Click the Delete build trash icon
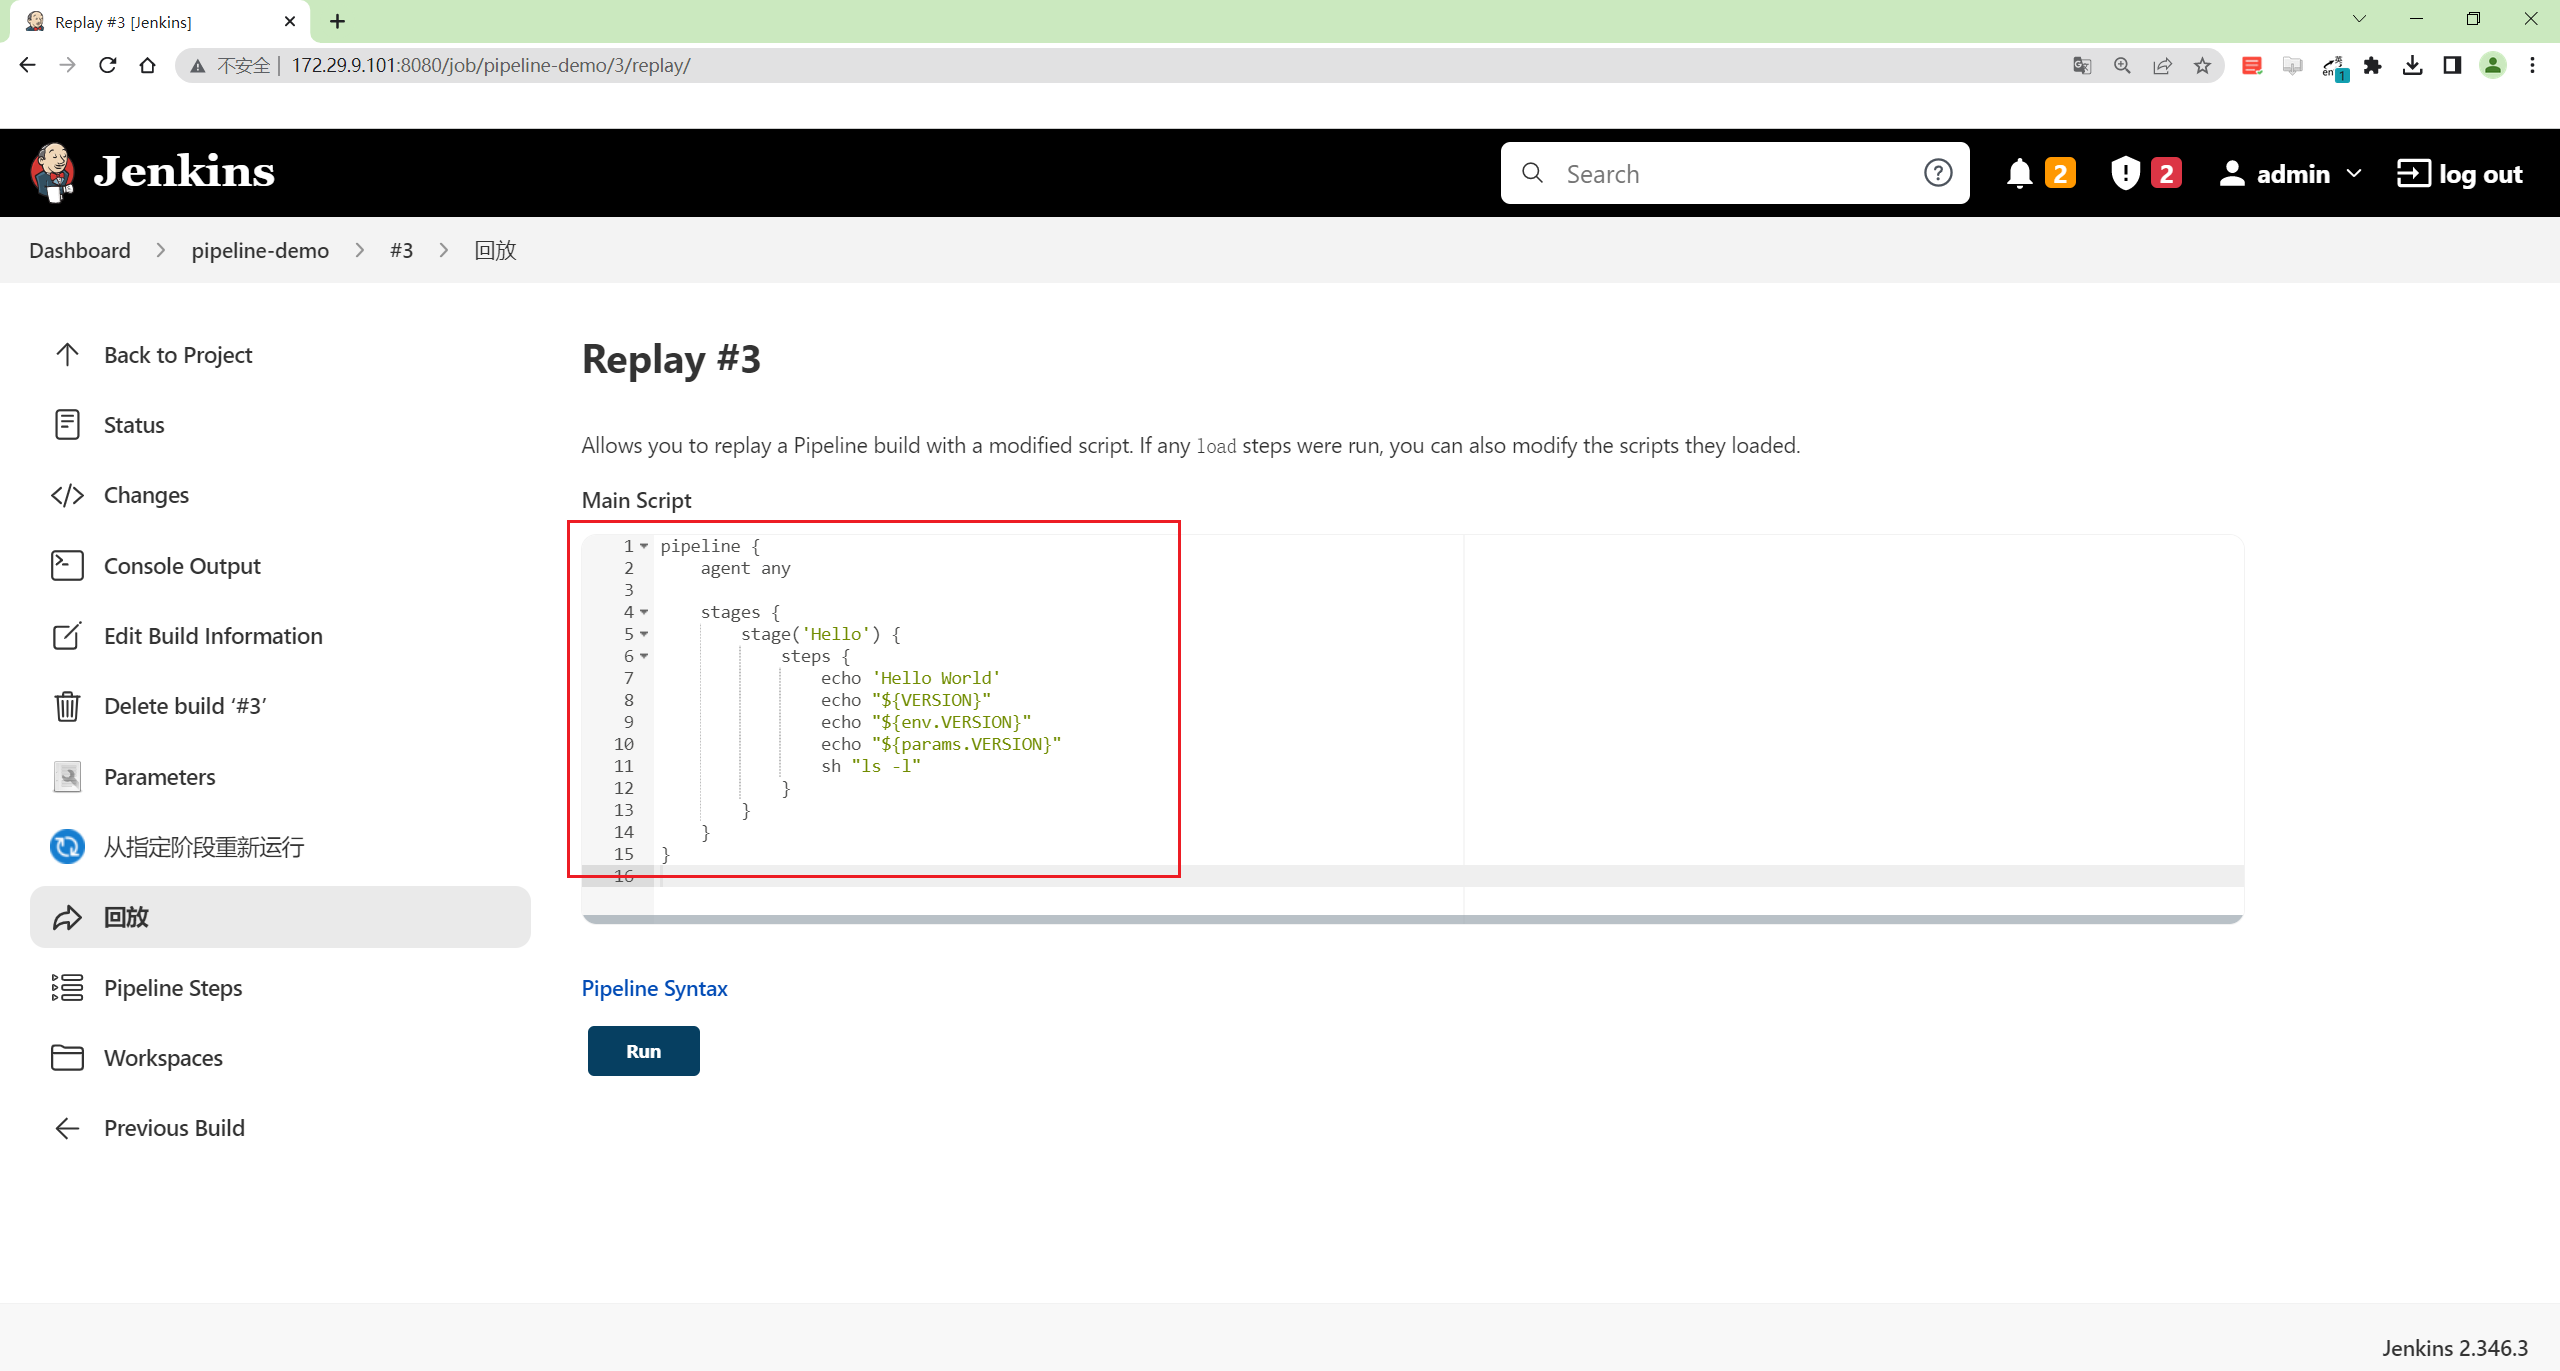Viewport: 2560px width, 1371px height. tap(67, 706)
